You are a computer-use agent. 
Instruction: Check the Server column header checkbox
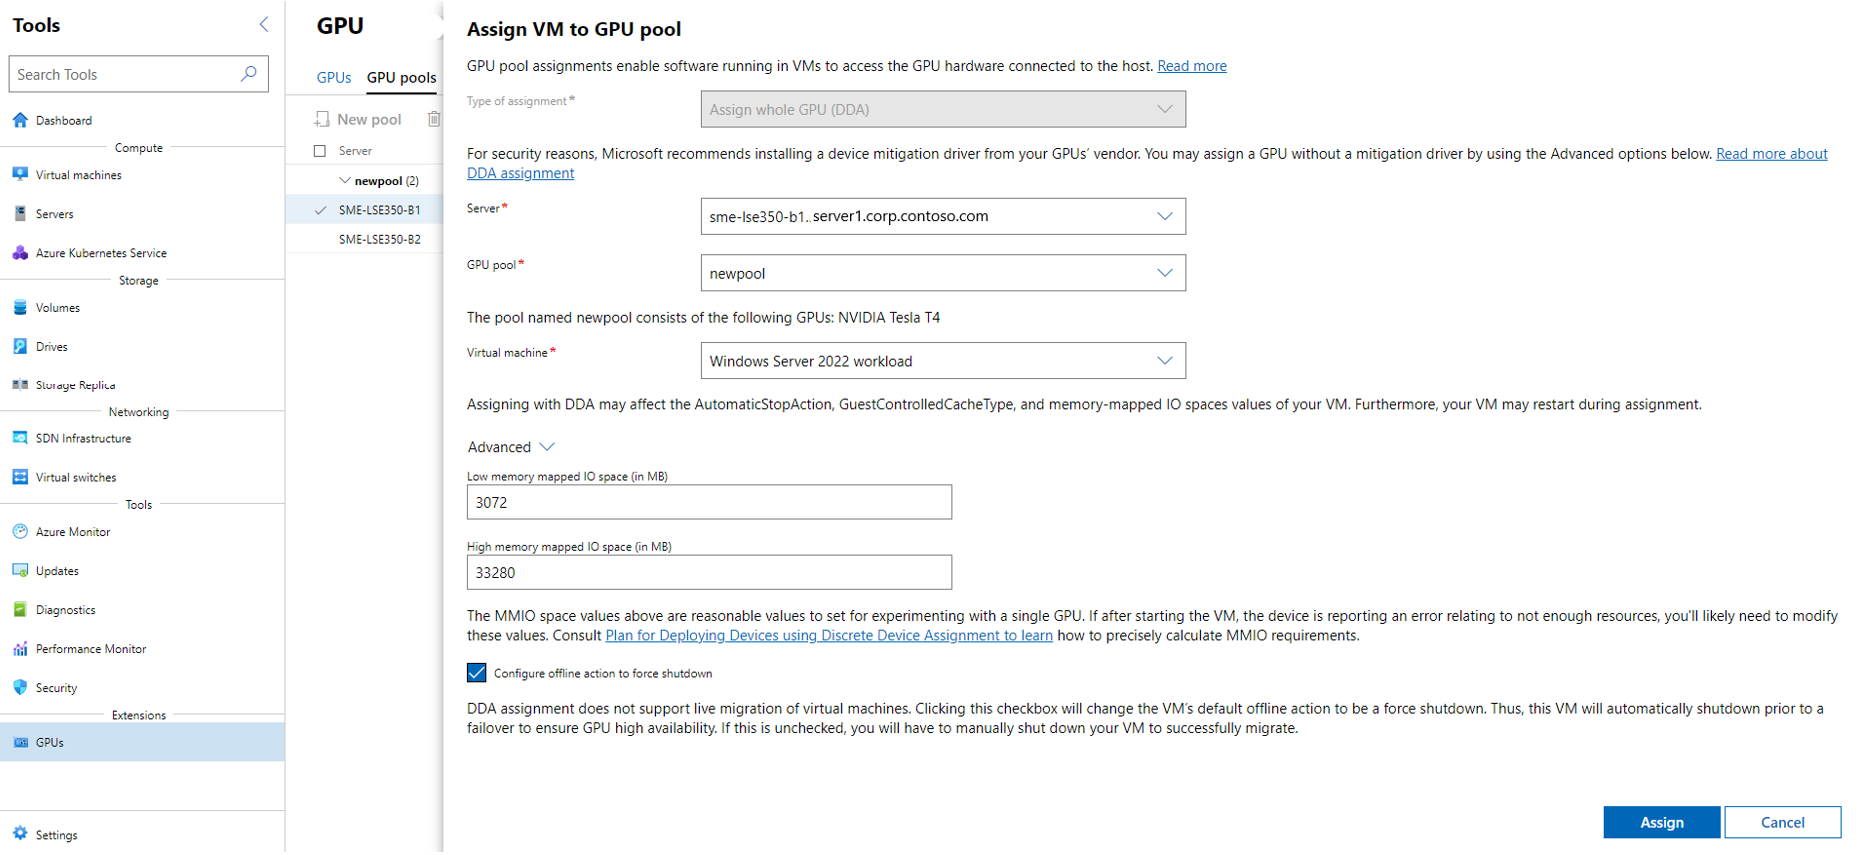[x=320, y=151]
